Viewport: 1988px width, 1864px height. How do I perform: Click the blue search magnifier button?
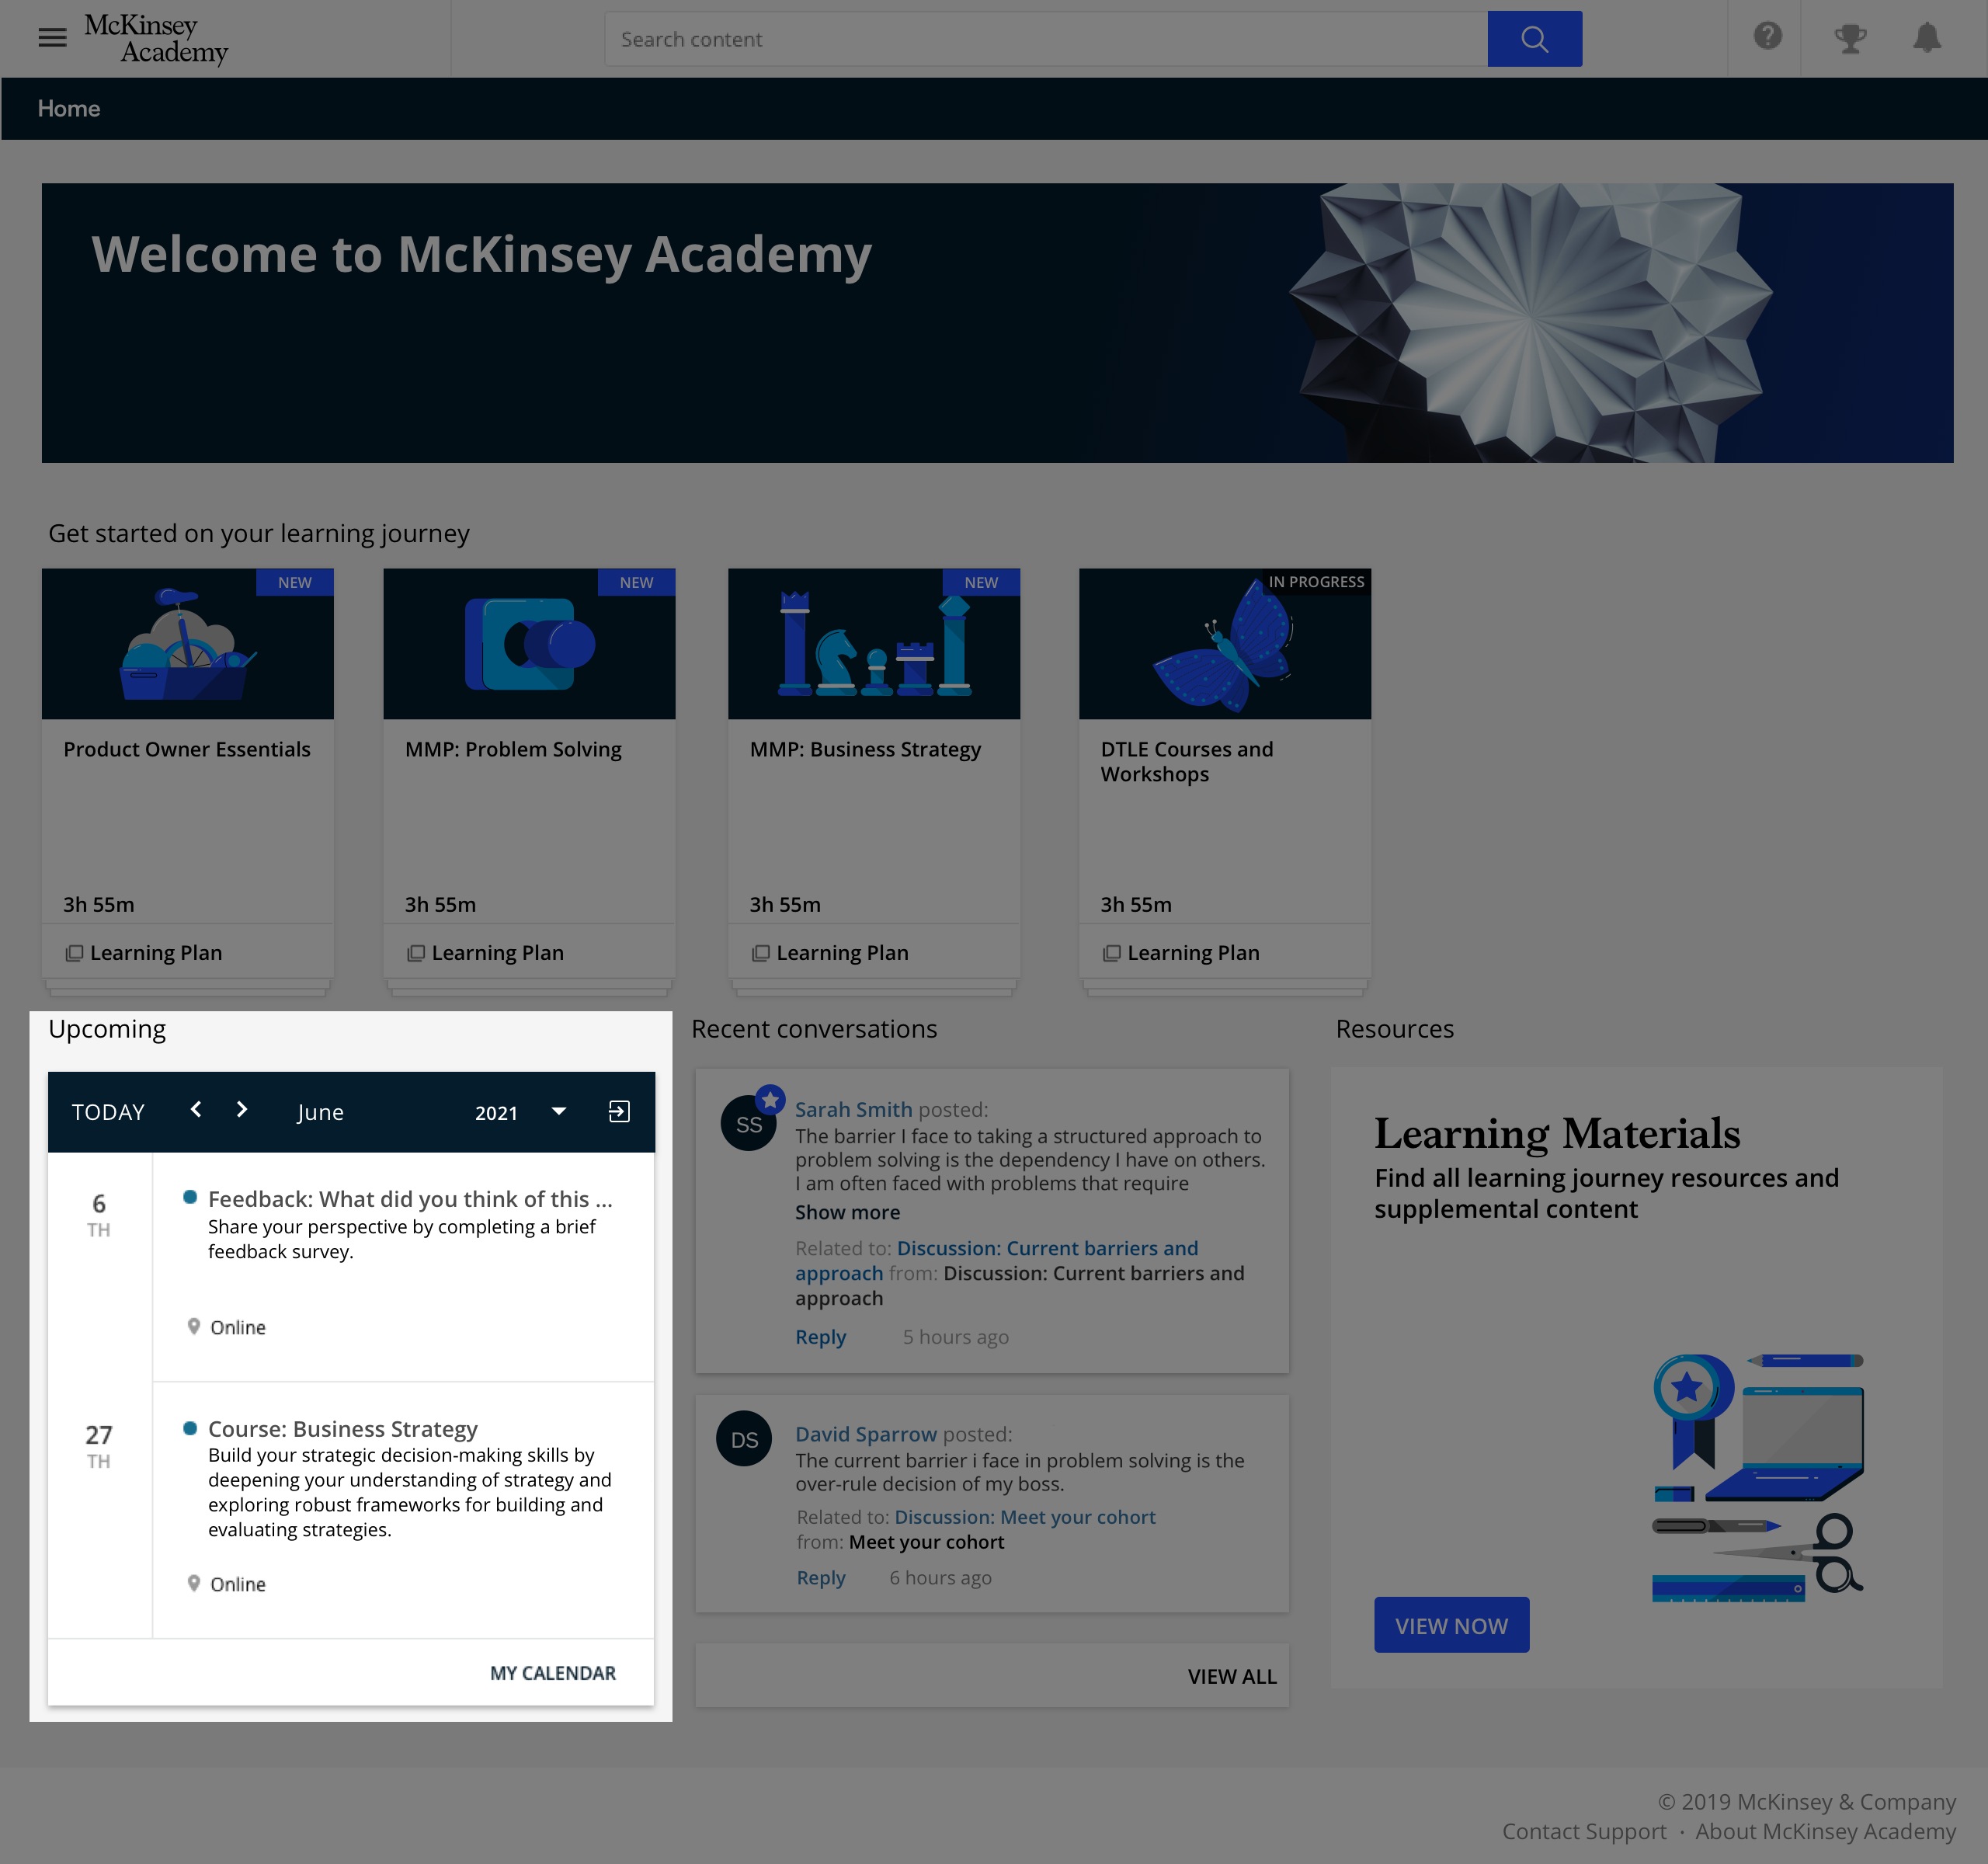[1533, 39]
